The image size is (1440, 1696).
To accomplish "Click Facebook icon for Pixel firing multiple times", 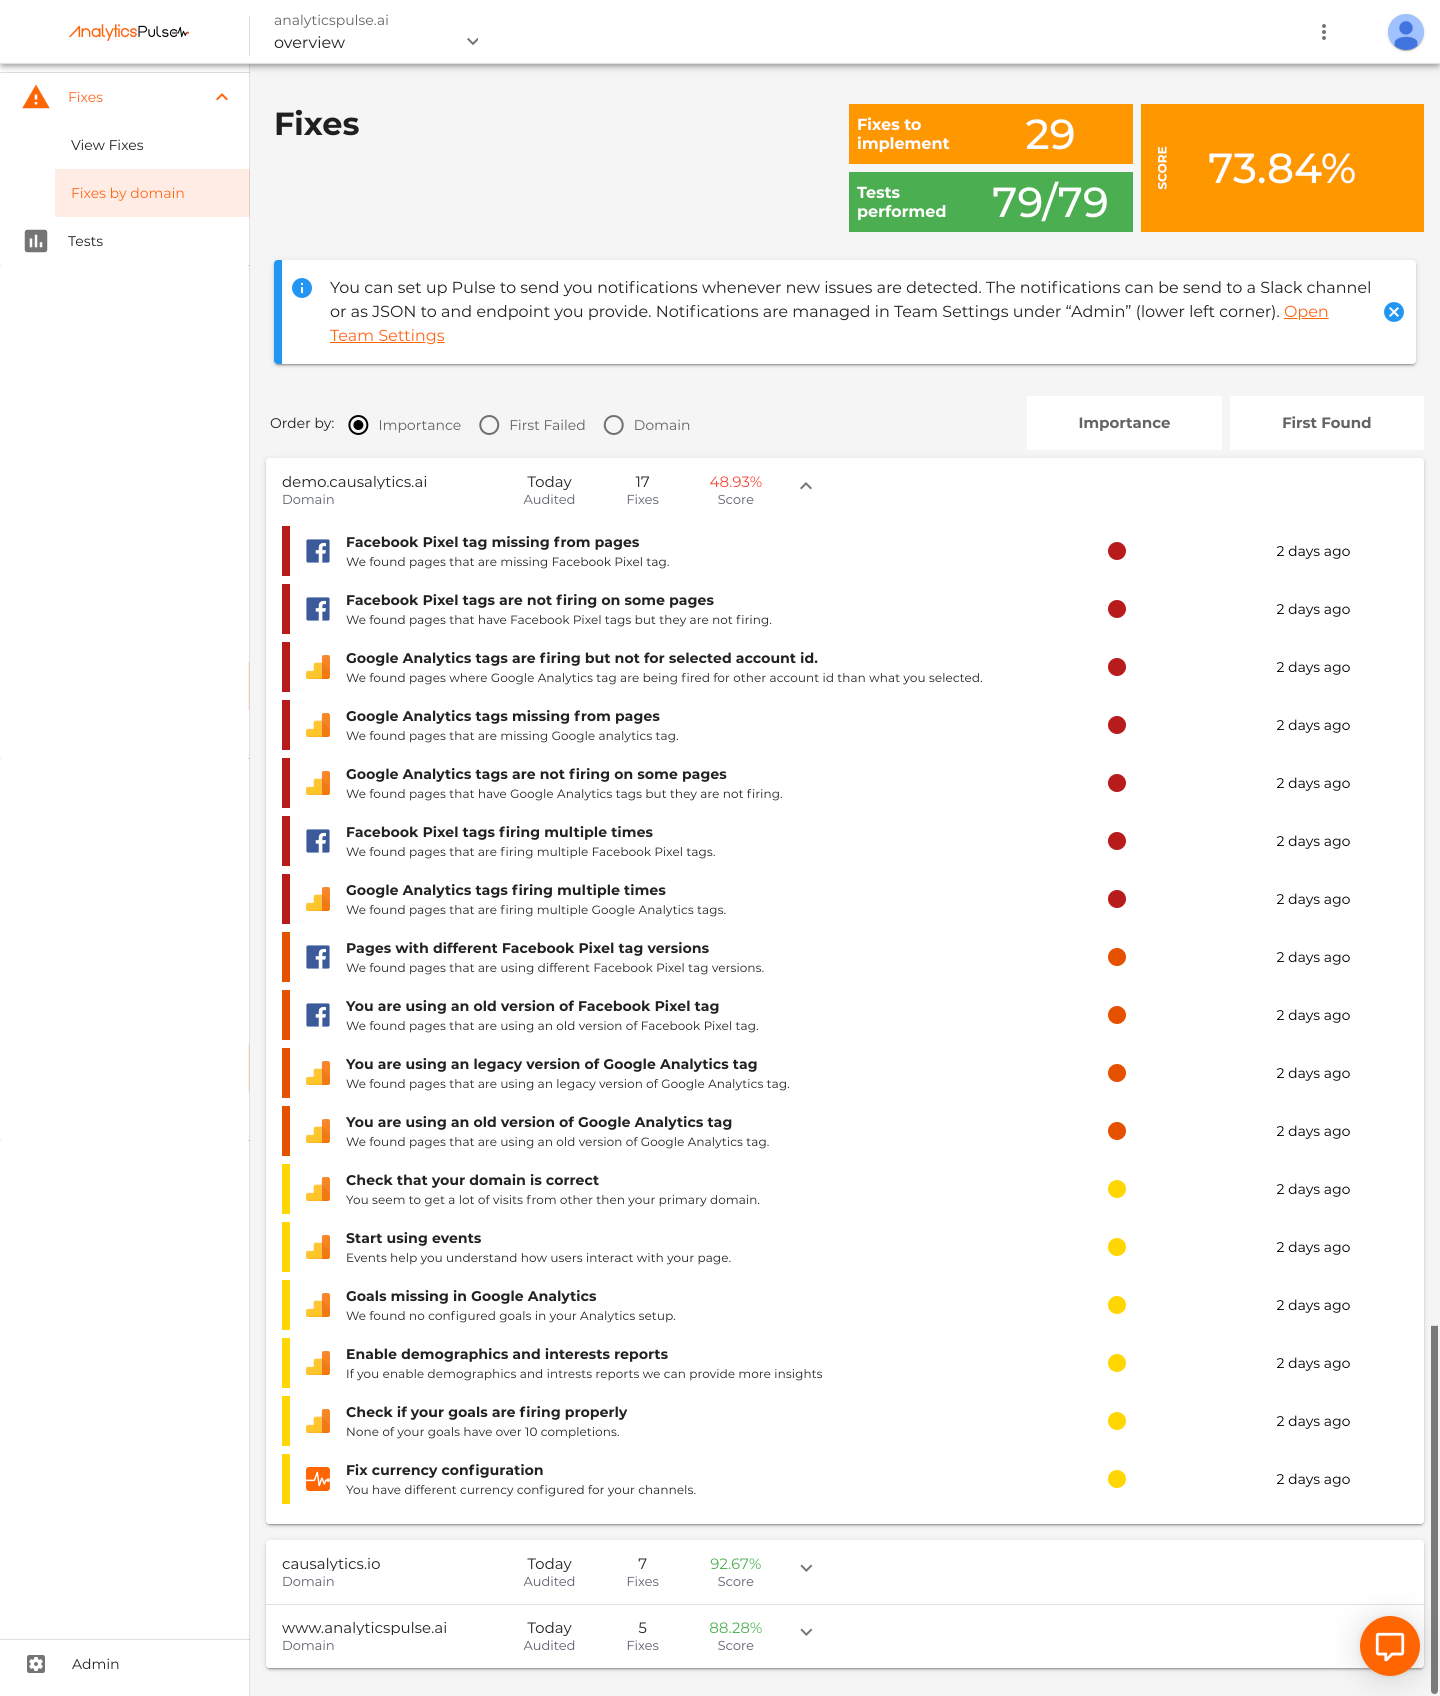I will pyautogui.click(x=318, y=841).
